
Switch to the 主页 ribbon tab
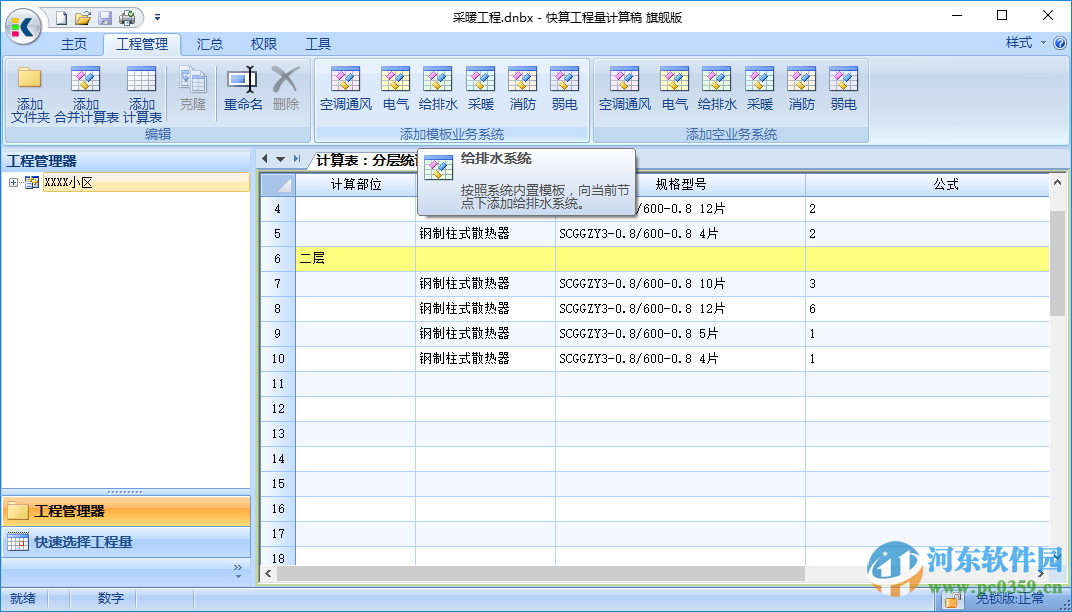[x=74, y=44]
